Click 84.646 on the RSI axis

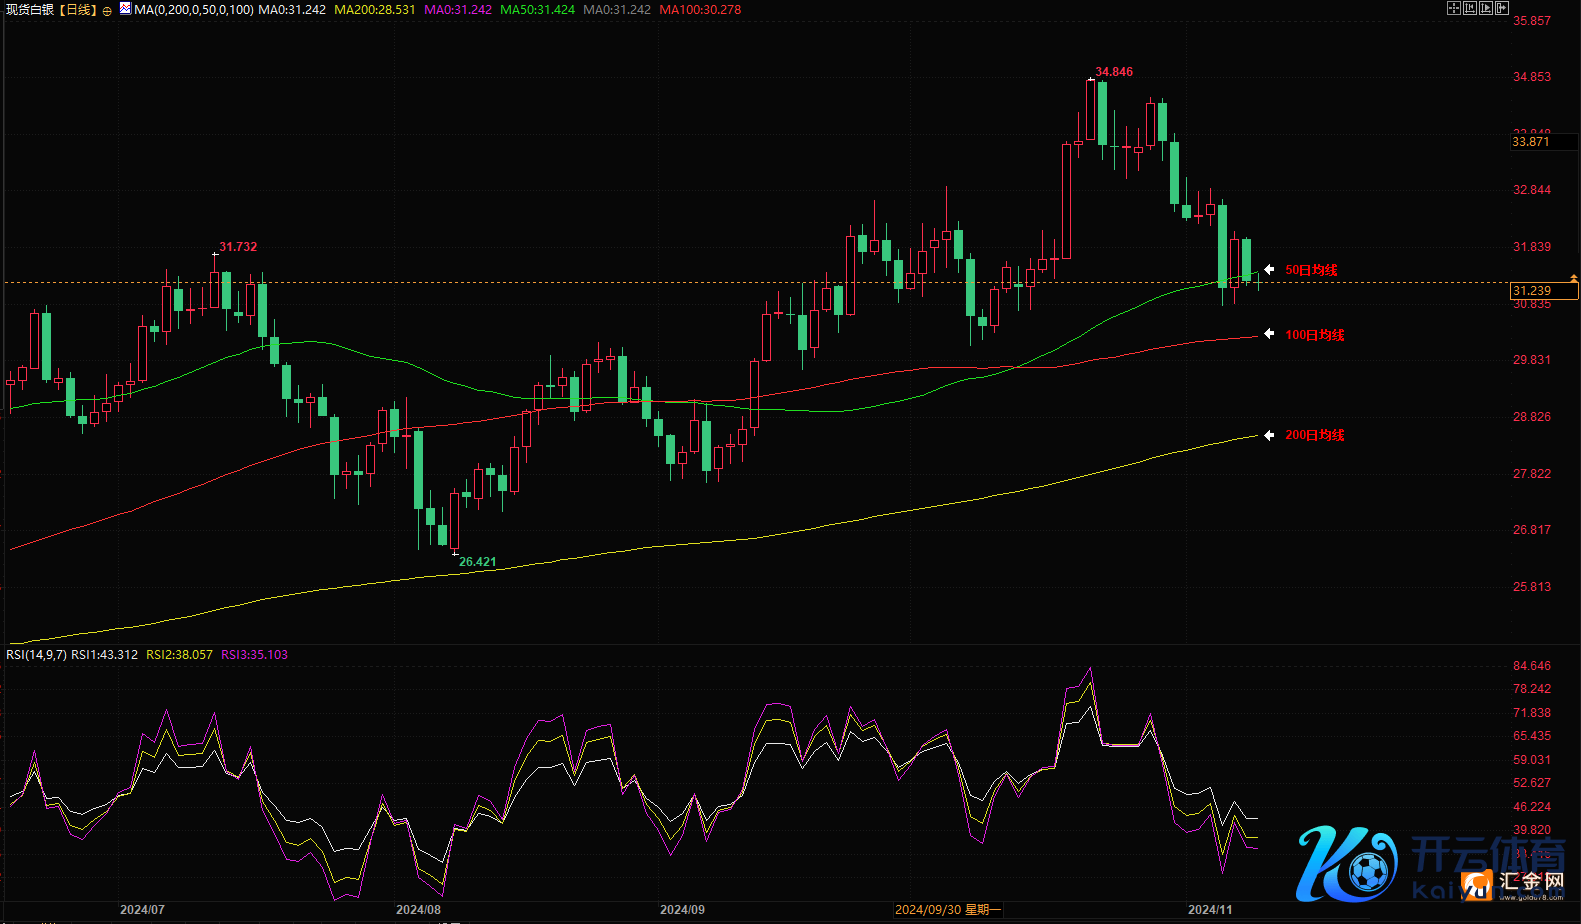click(1532, 666)
